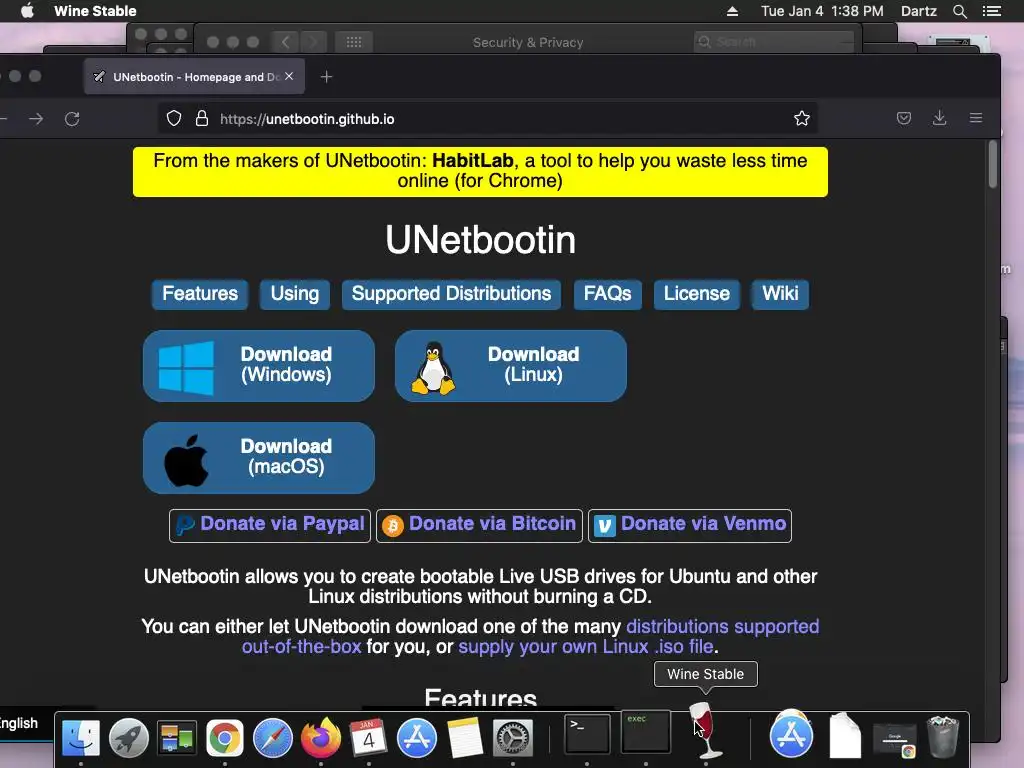Close the UNetbootin browser tab
1024x768 pixels.
pos(289,76)
